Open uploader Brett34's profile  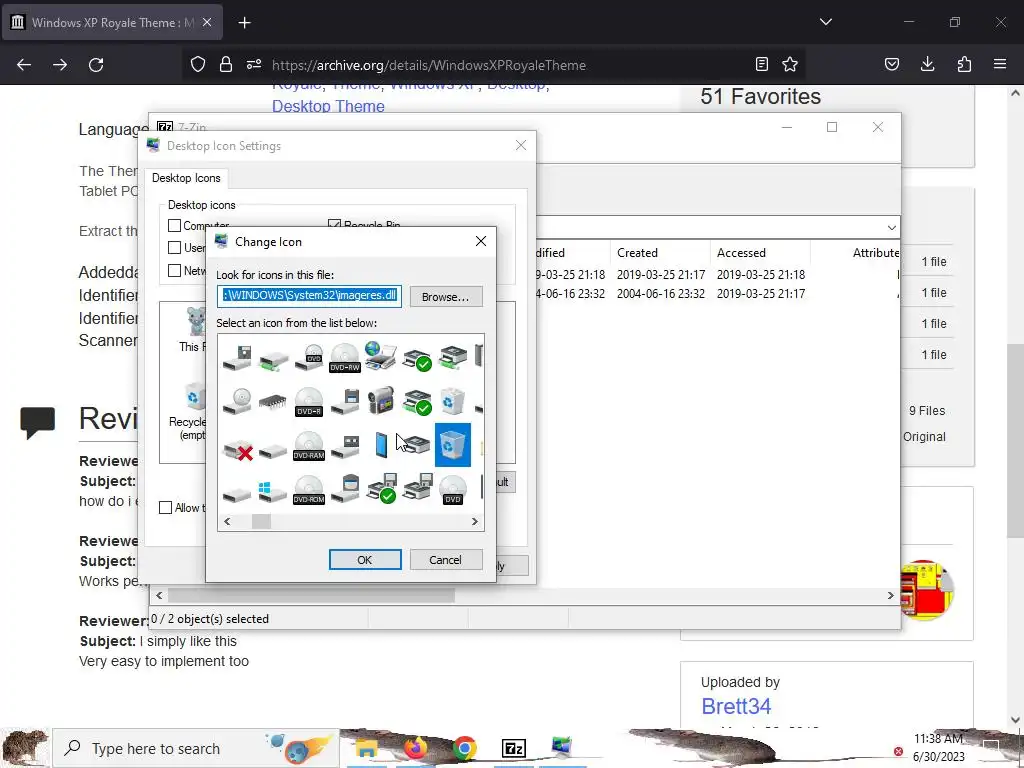[x=736, y=707]
